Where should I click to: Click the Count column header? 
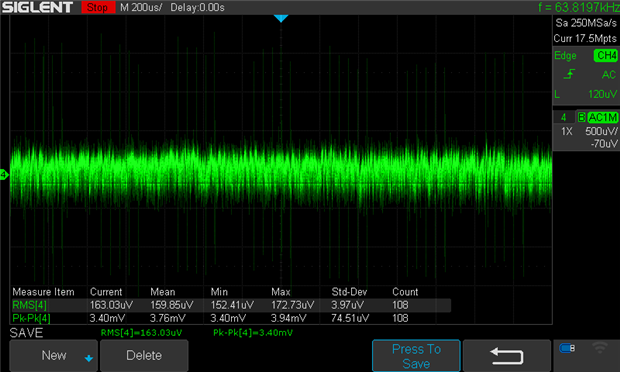click(x=405, y=292)
